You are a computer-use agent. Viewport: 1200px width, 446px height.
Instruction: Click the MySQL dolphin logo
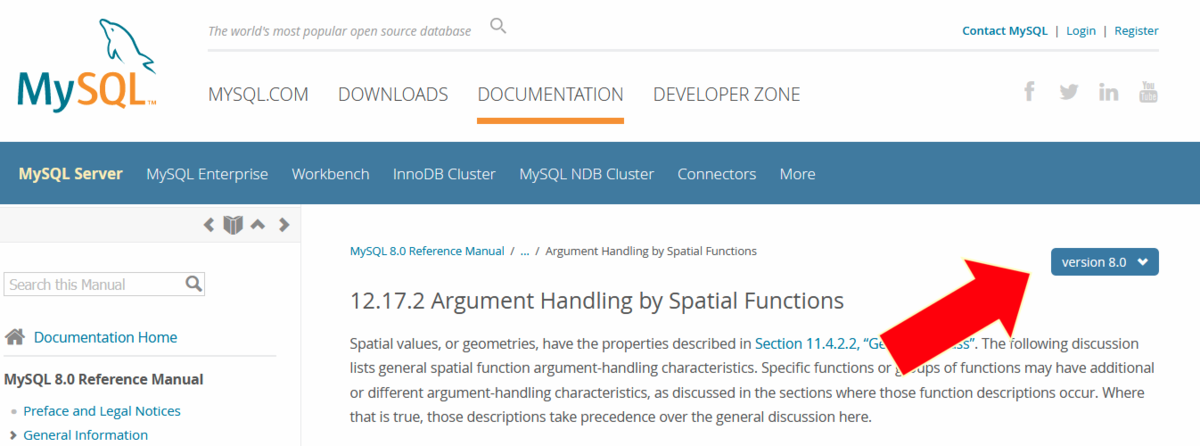[86, 65]
